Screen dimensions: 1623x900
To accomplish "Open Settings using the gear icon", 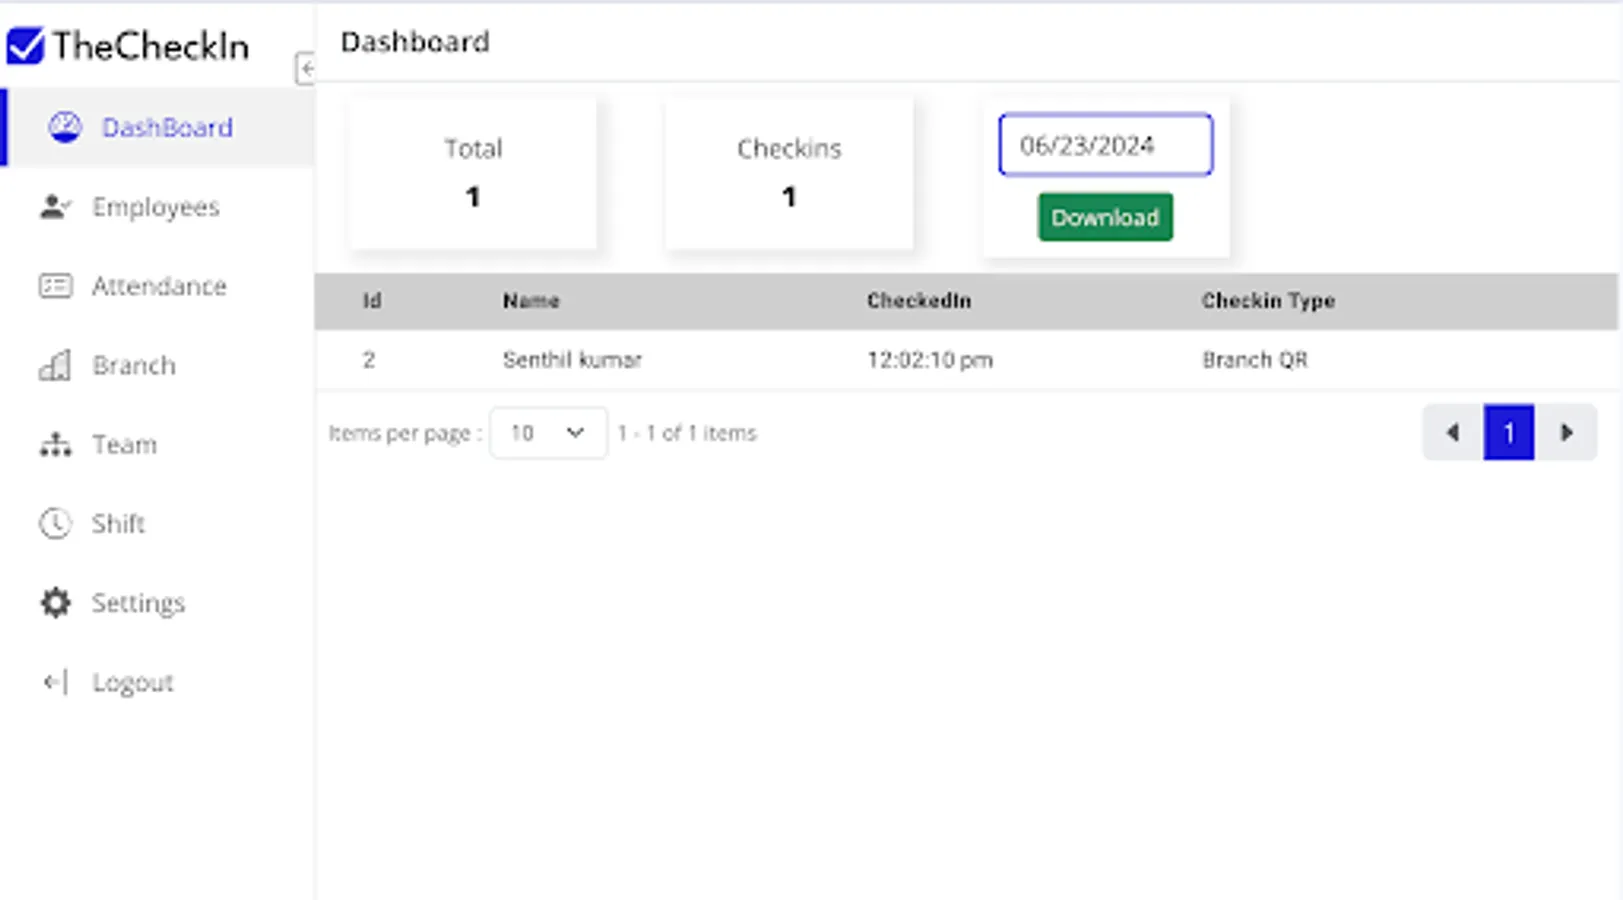I will click(x=55, y=602).
